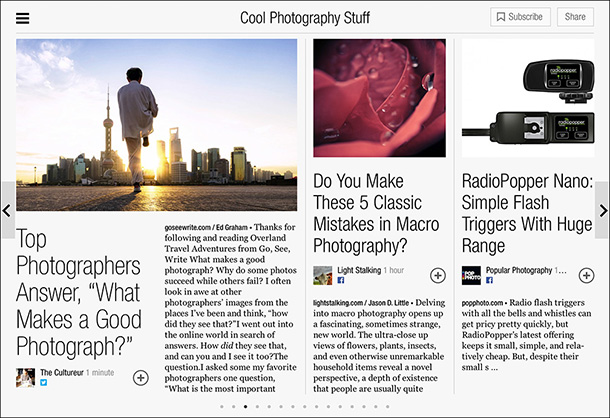Open the hamburger menu

[x=23, y=18]
